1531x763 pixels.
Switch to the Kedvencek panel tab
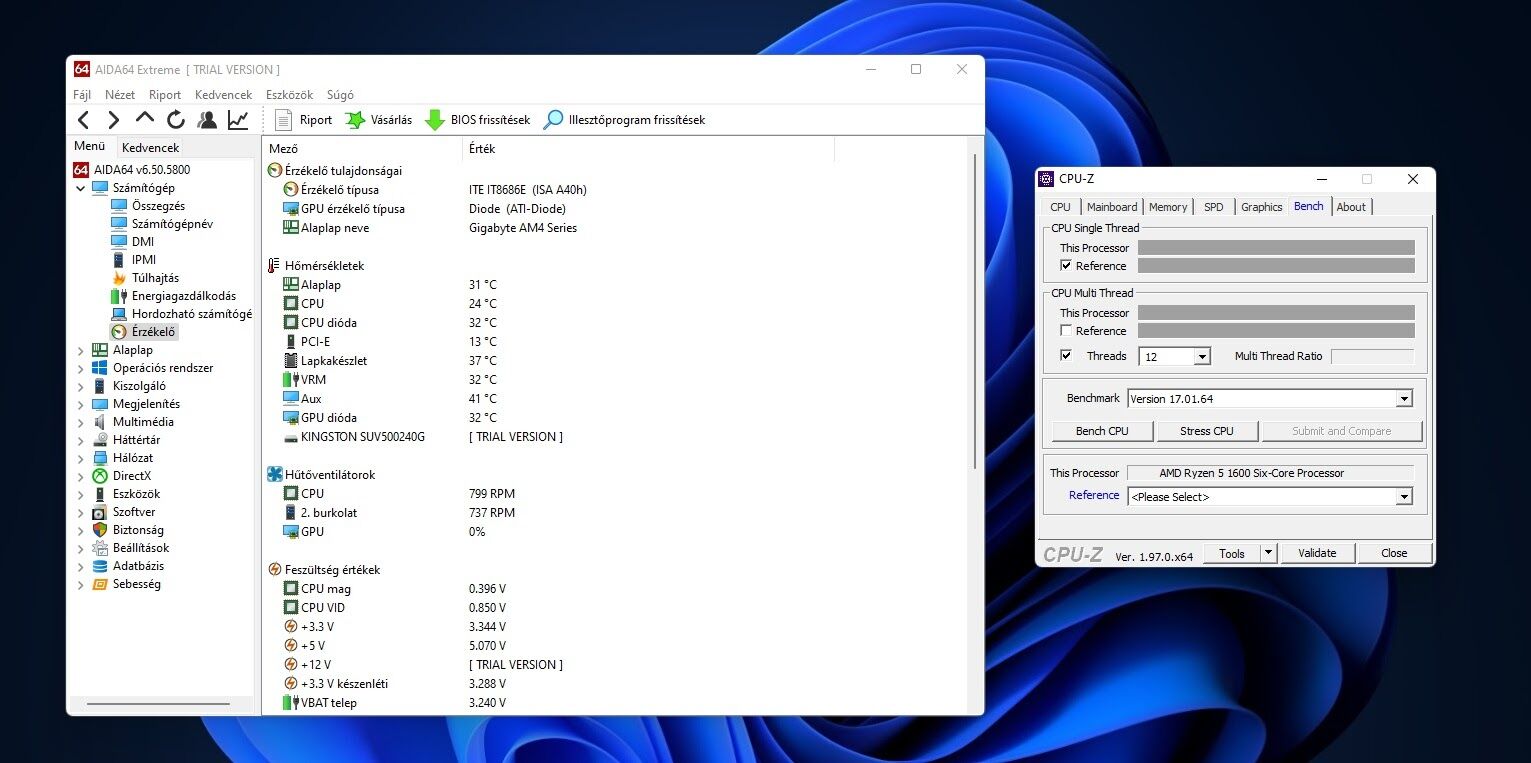(x=151, y=148)
